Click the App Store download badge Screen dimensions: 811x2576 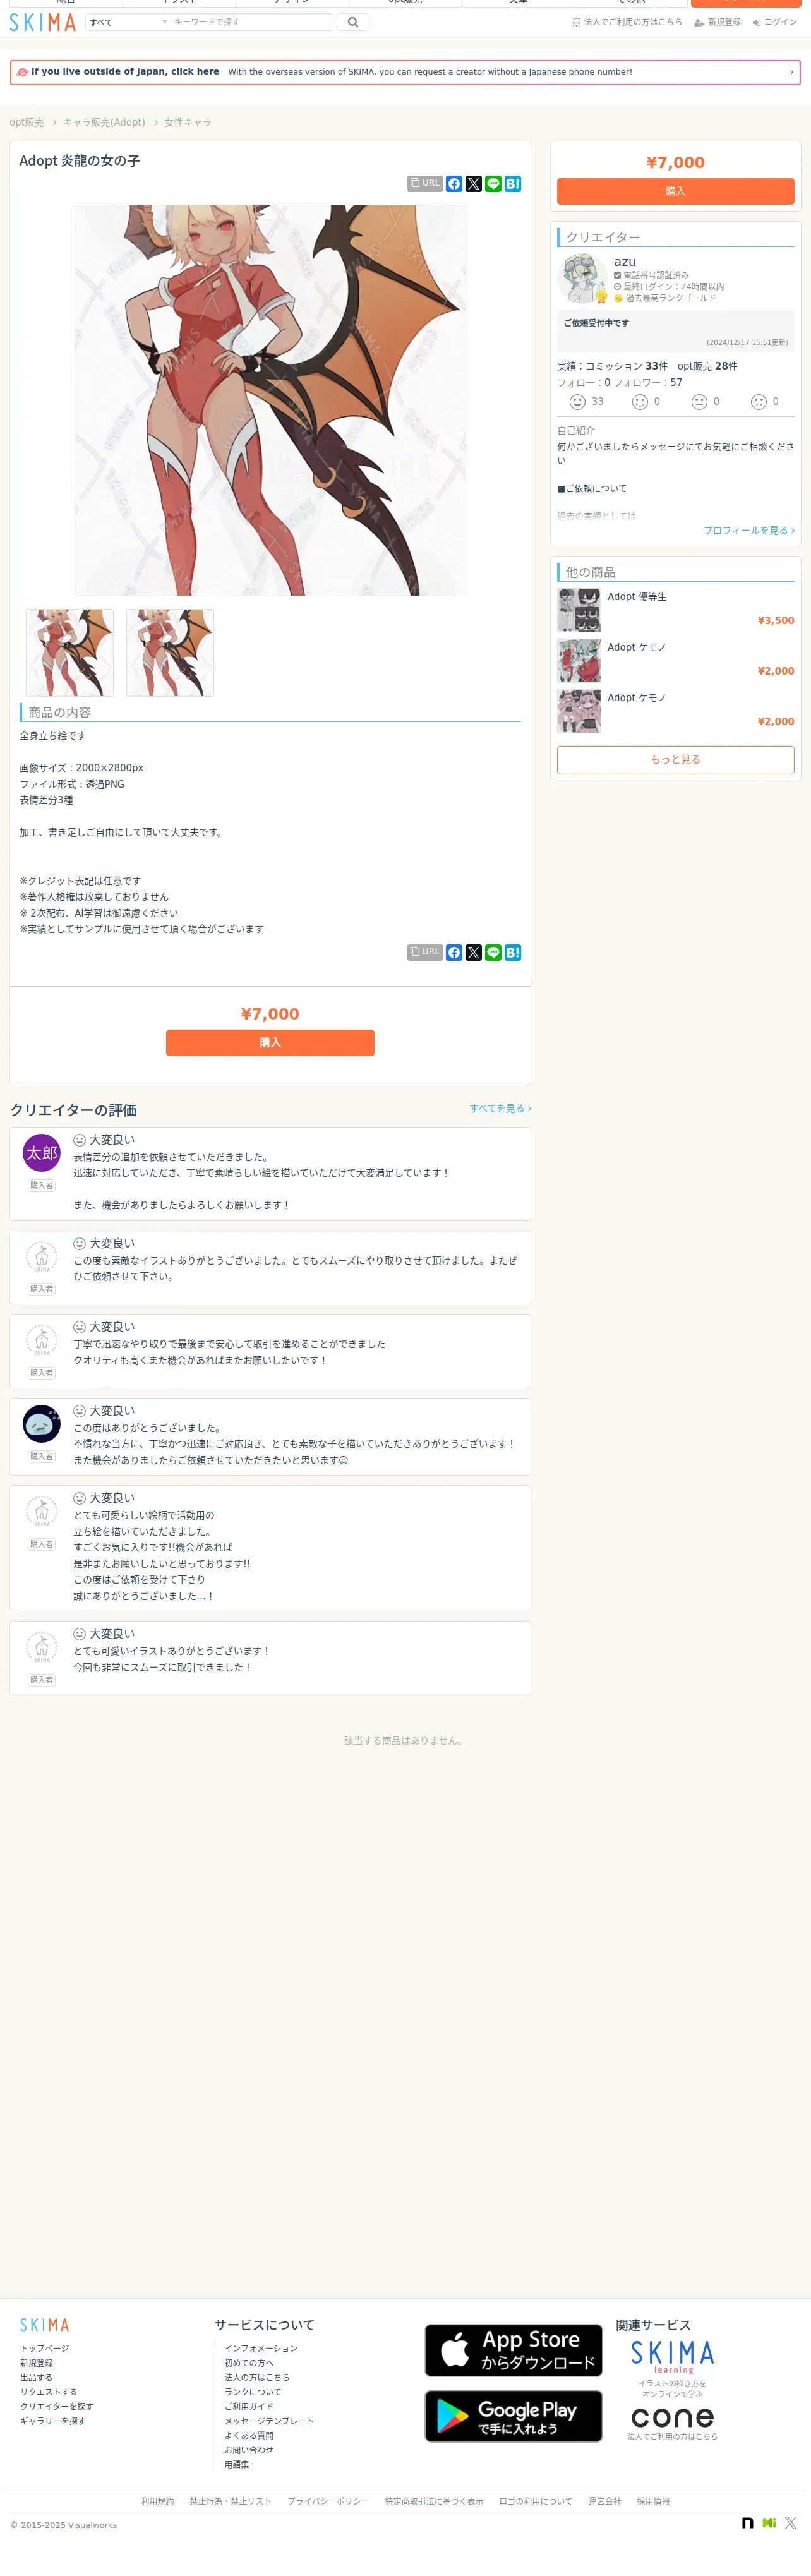coord(513,2350)
